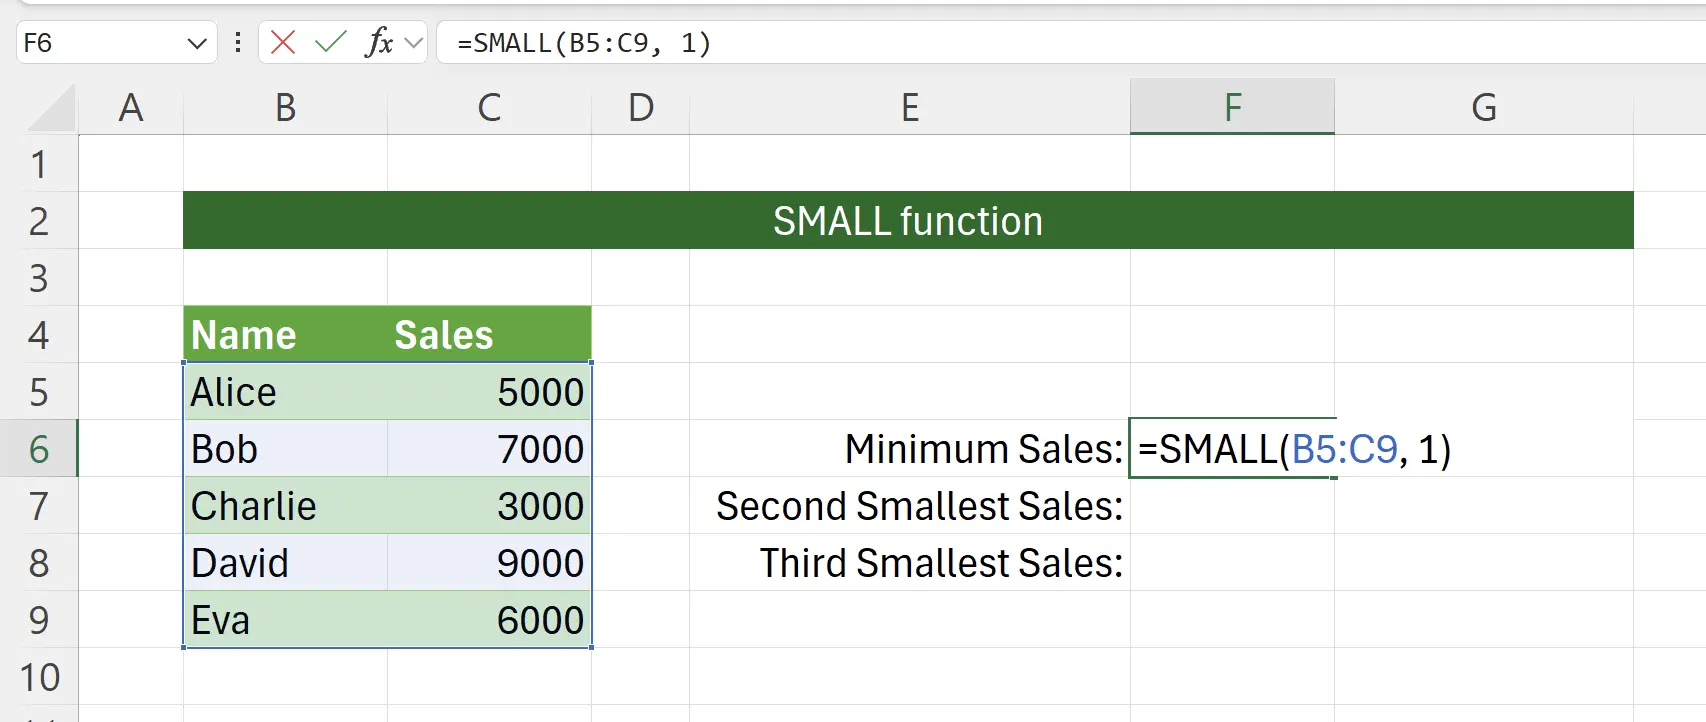Select column D header
Image resolution: width=1706 pixels, height=722 pixels.
click(641, 107)
